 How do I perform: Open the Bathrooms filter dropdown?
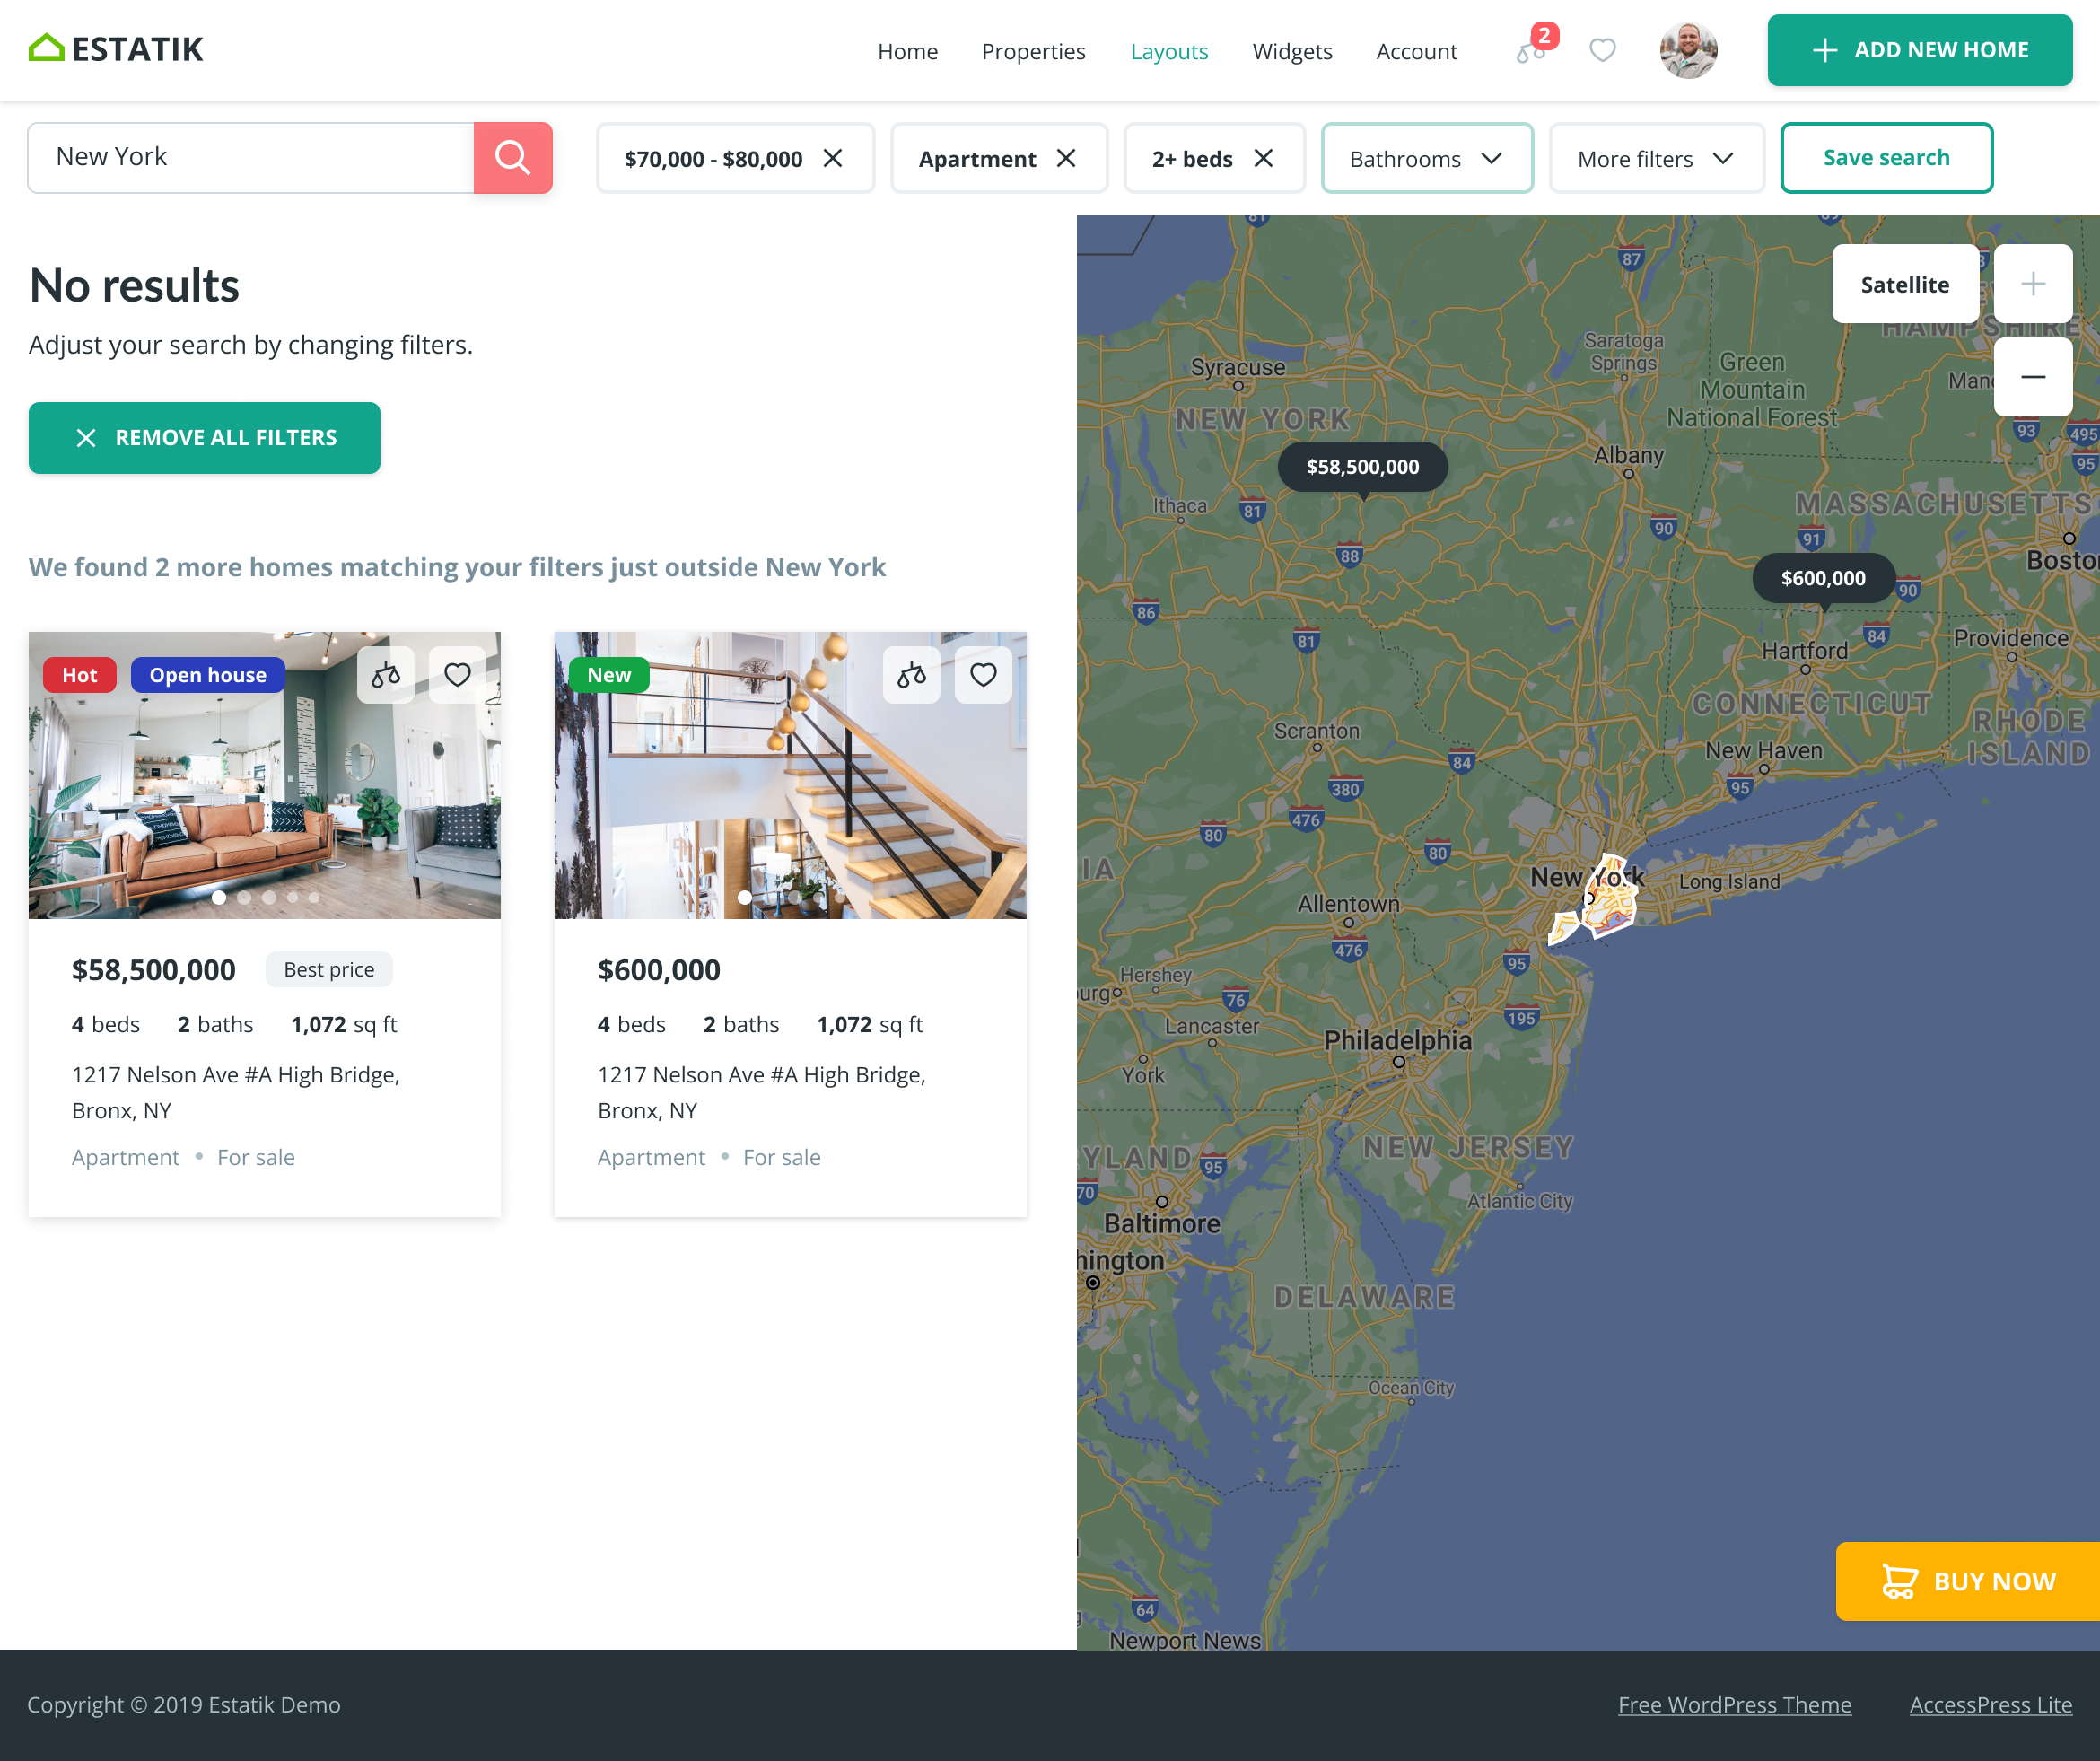pyautogui.click(x=1427, y=157)
